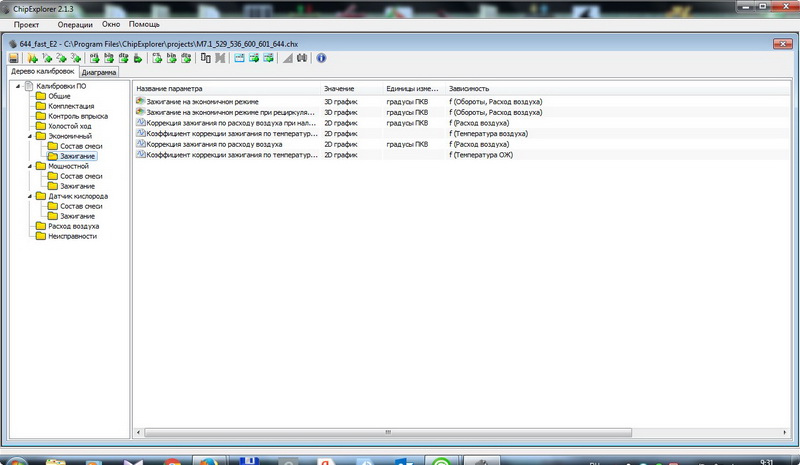
Task: Collapse the Датчик кислорода tree node
Action: coord(29,196)
